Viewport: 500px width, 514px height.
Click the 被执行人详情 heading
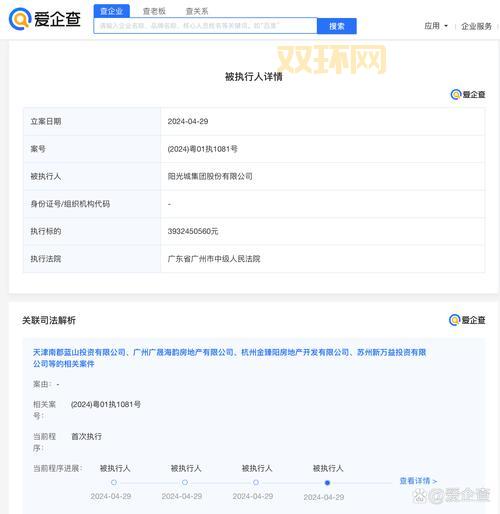(253, 77)
